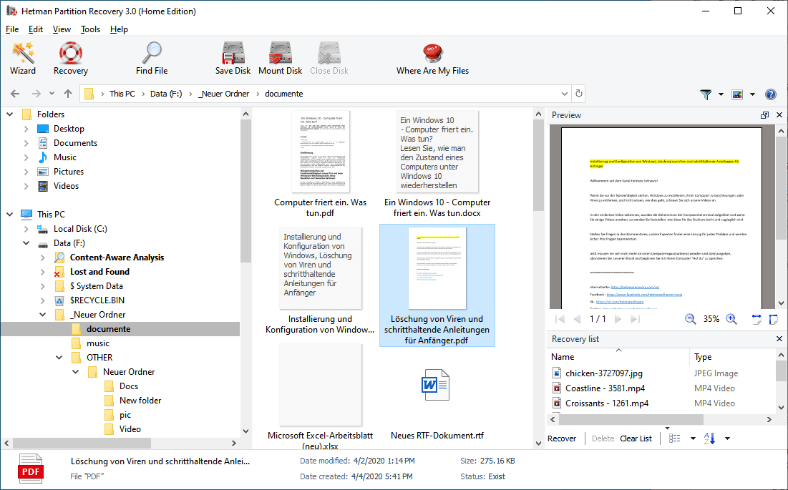
Task: Expand the Desktop folder node
Action: (26, 129)
